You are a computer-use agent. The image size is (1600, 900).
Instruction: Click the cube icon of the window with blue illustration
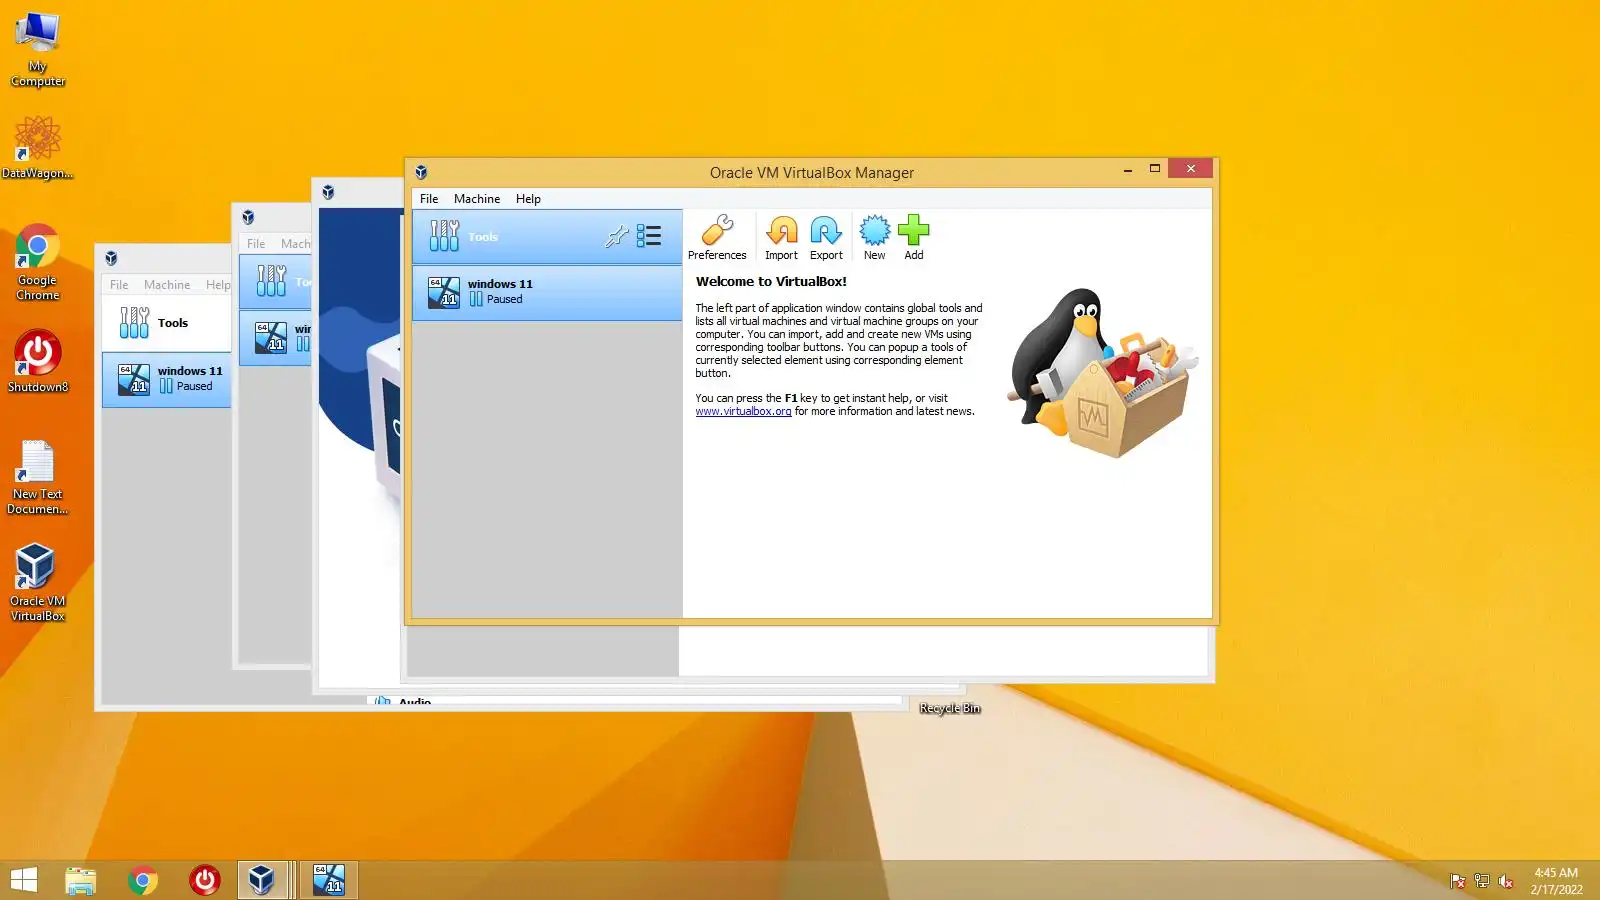[x=328, y=192]
